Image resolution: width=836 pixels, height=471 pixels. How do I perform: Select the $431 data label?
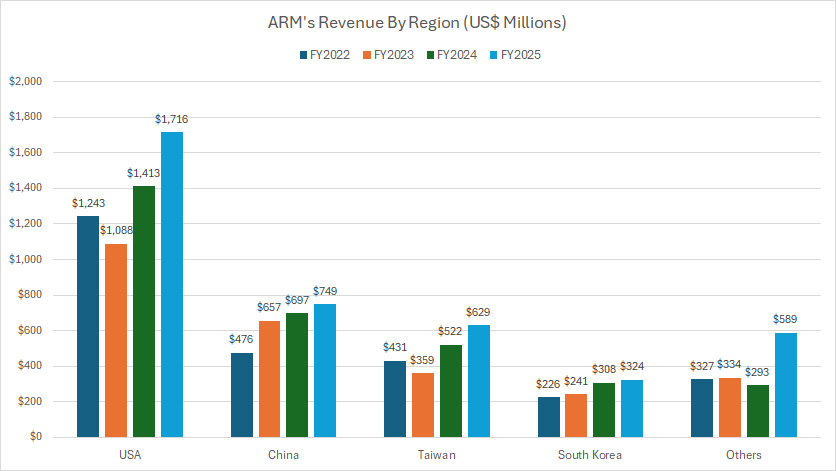point(395,347)
